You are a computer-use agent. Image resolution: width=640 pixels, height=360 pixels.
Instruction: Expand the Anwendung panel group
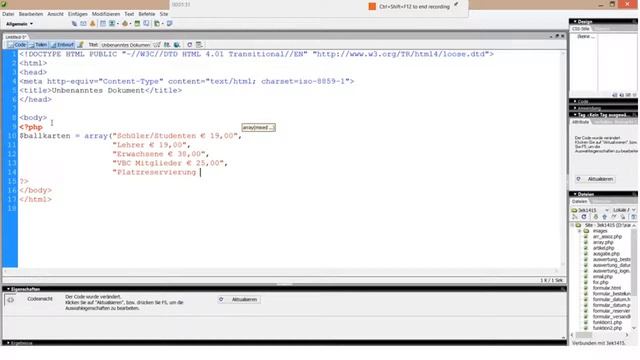575,108
